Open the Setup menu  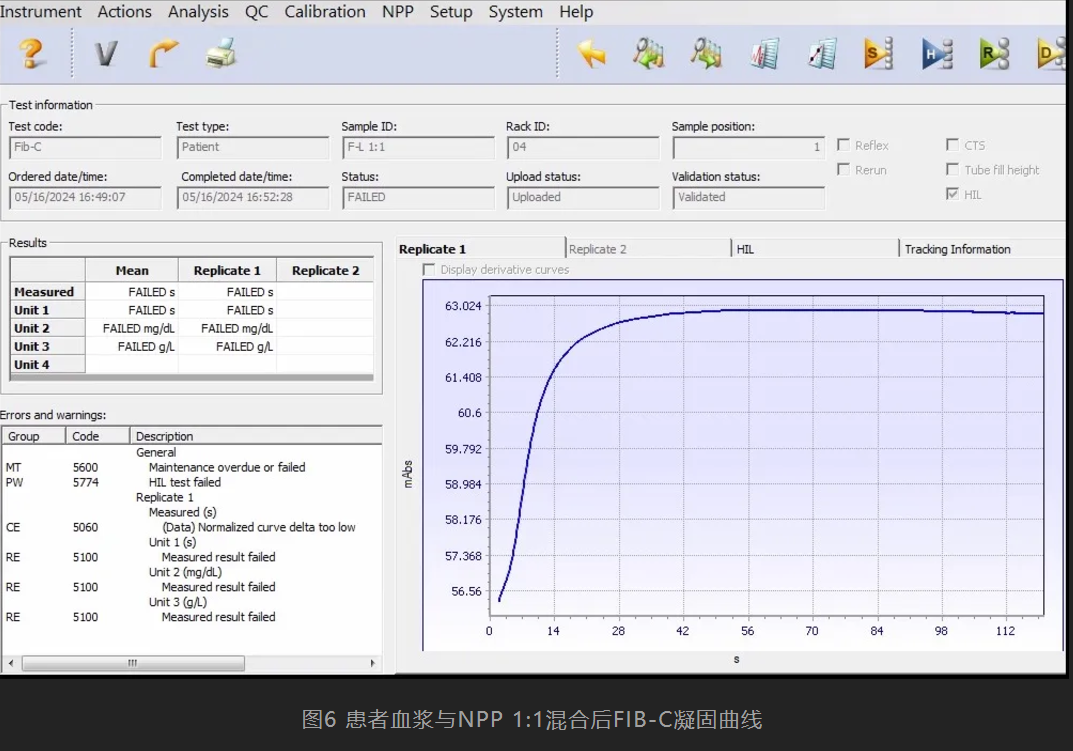tap(451, 12)
